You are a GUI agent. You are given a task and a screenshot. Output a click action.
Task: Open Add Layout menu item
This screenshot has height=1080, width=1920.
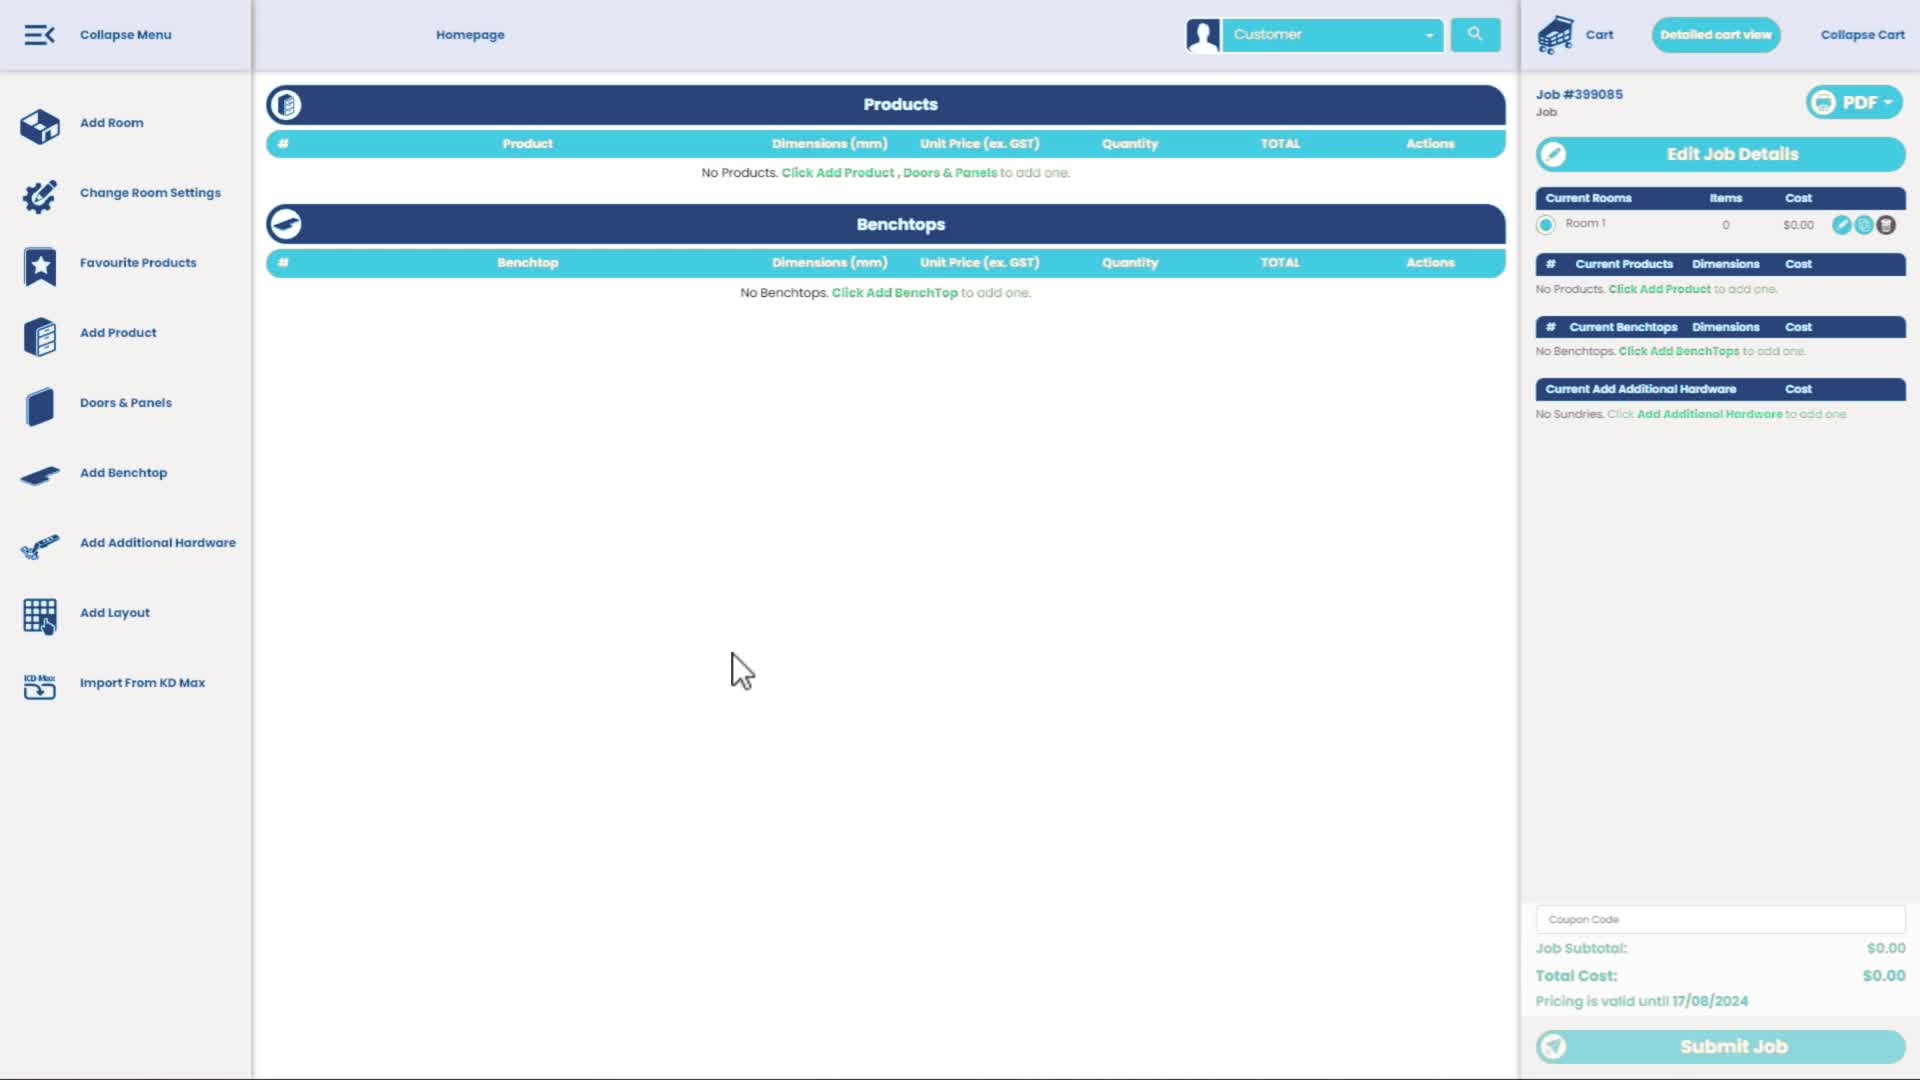pos(115,613)
